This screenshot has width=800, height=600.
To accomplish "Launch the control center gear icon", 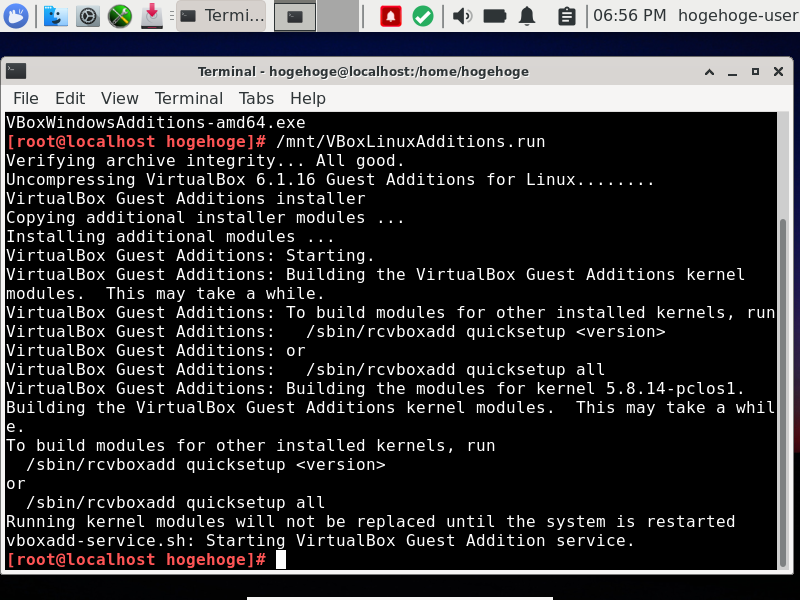I will (x=88, y=16).
